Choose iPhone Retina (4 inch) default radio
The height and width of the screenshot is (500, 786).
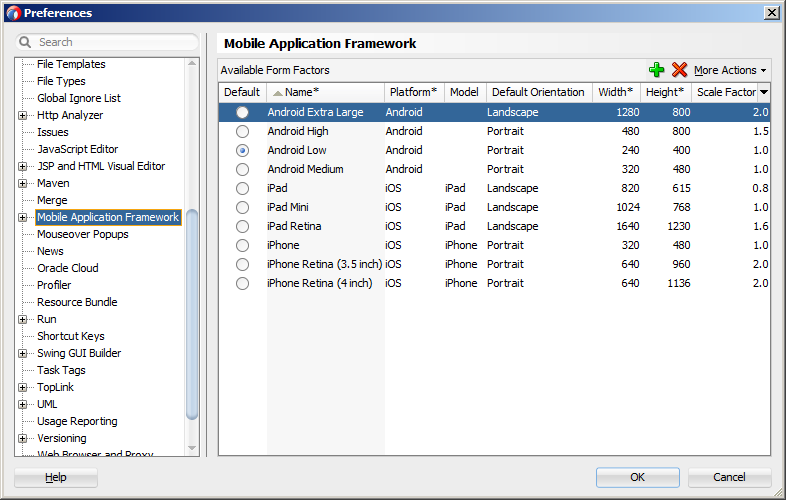click(x=243, y=283)
